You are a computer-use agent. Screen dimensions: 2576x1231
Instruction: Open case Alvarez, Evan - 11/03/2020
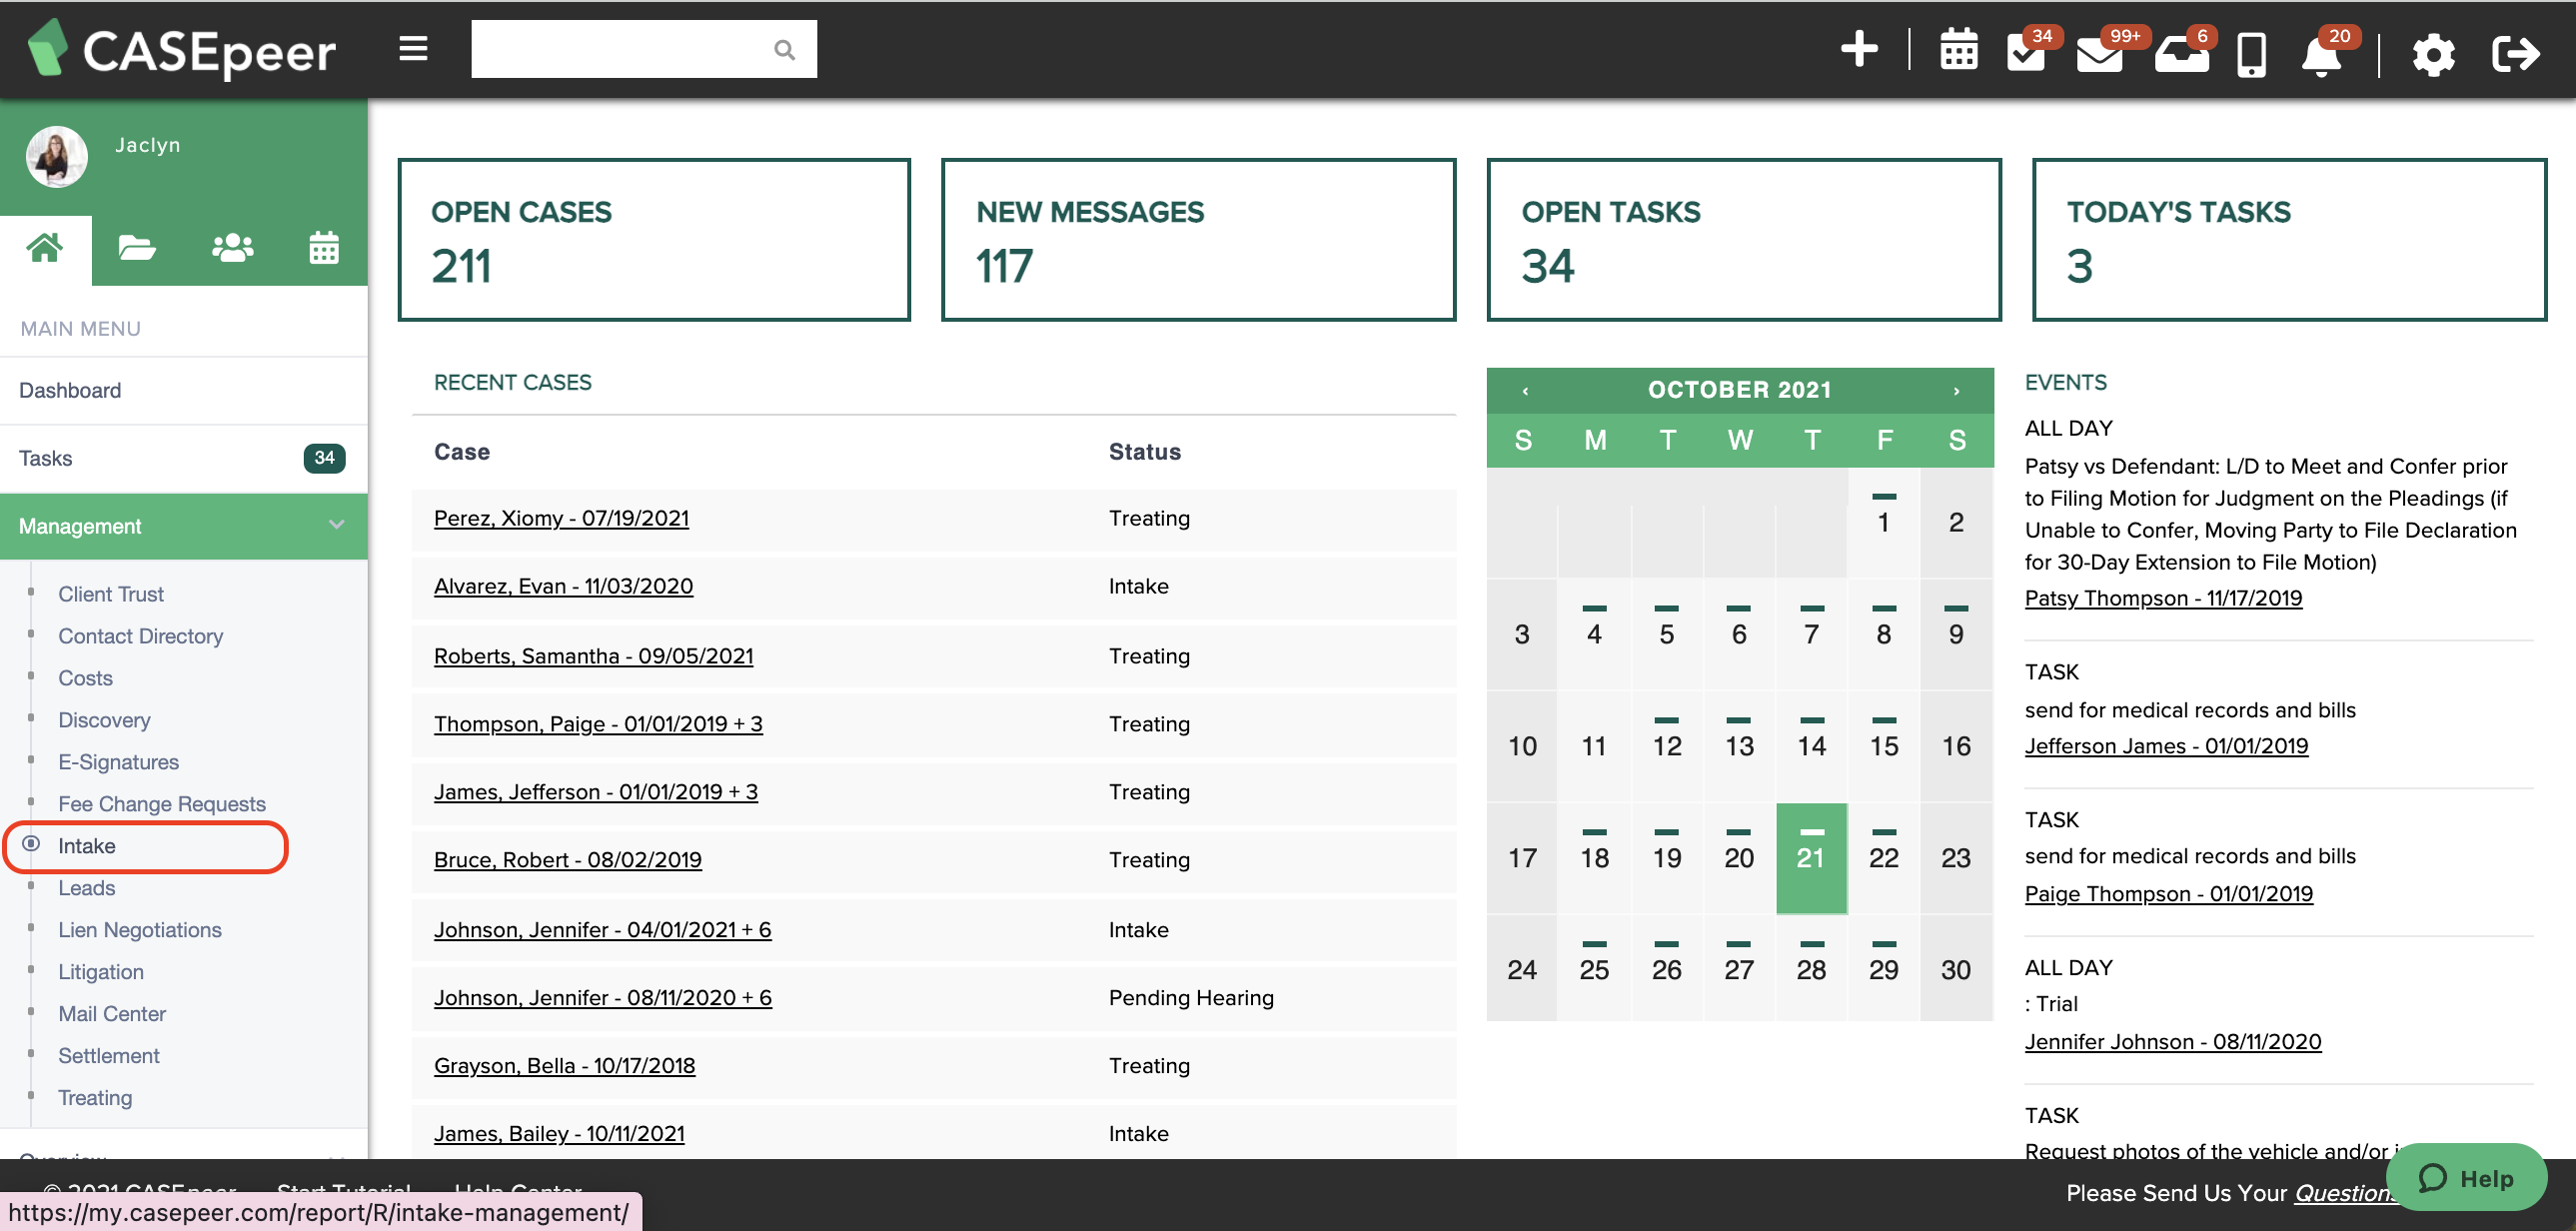tap(563, 586)
